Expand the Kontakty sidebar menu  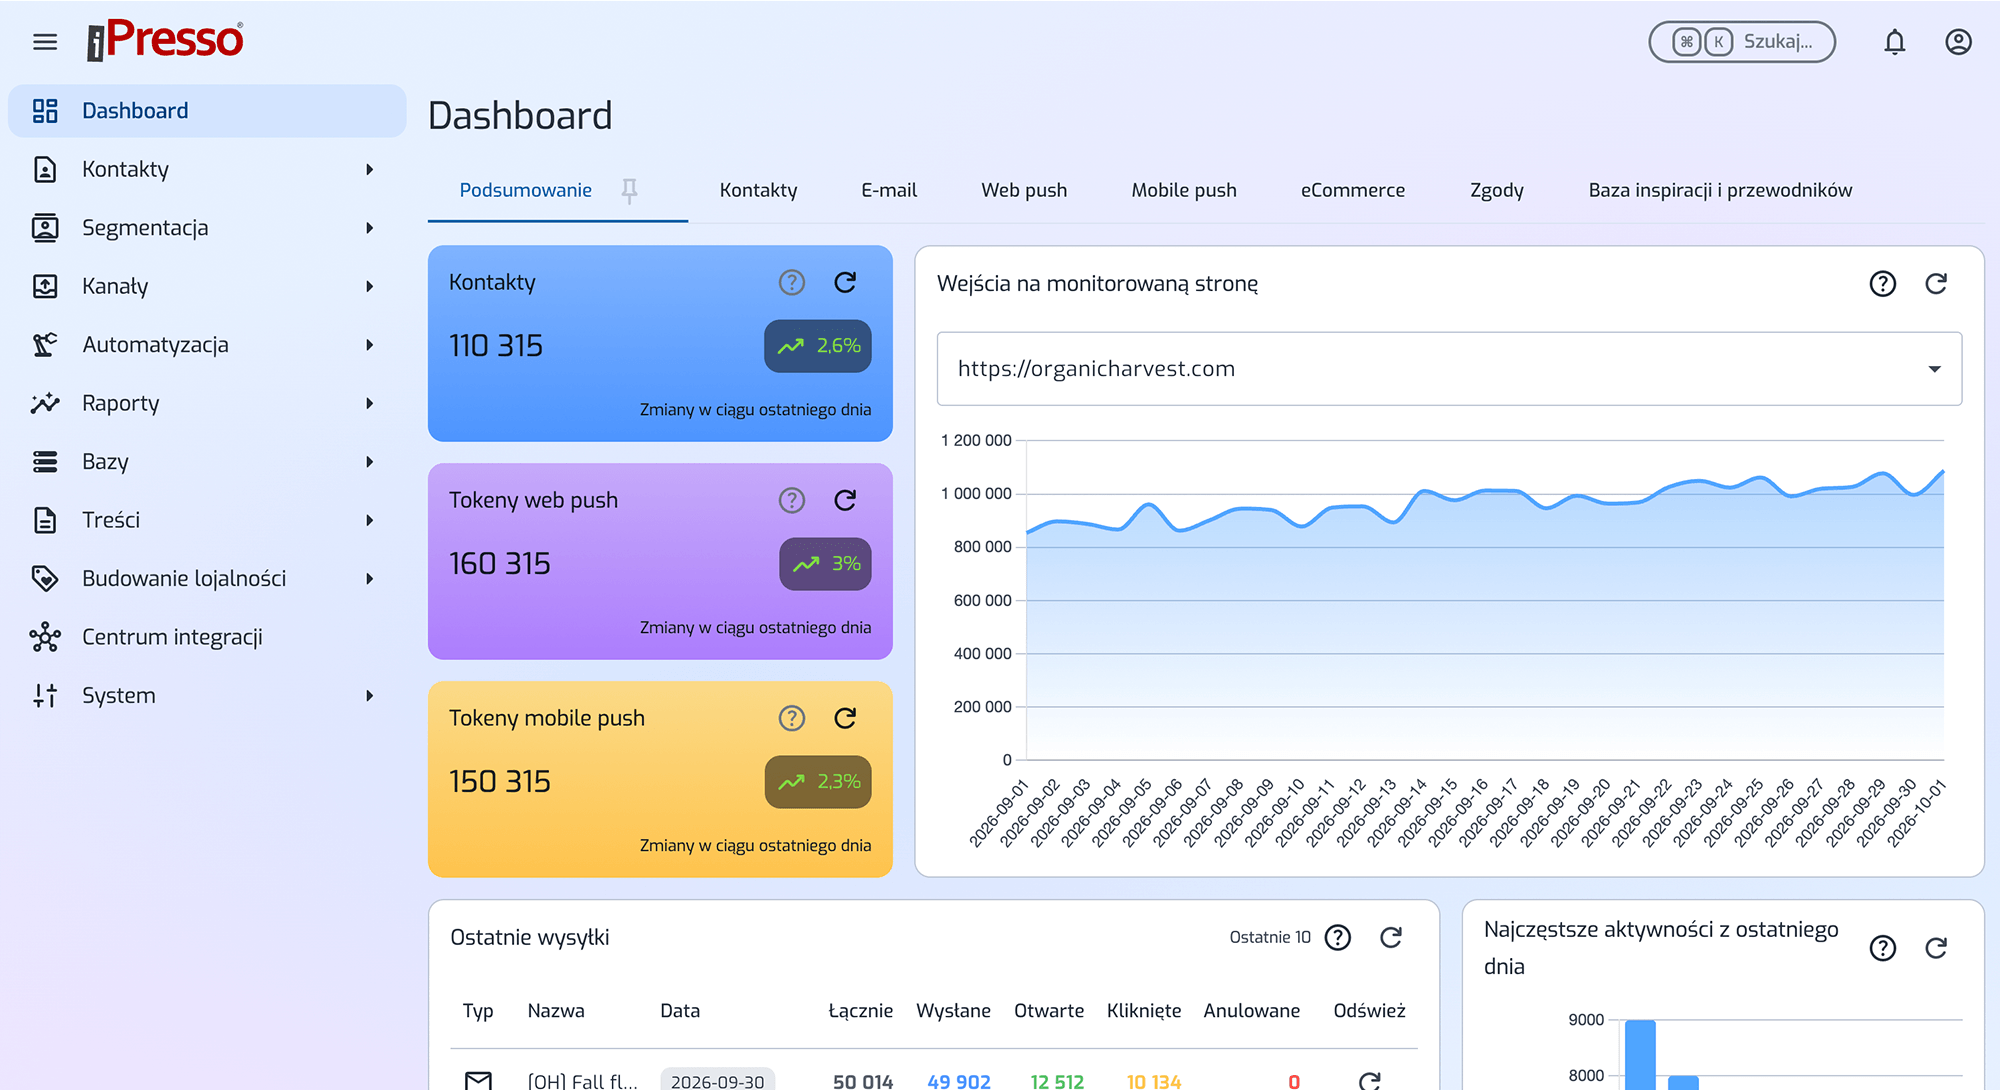[369, 169]
